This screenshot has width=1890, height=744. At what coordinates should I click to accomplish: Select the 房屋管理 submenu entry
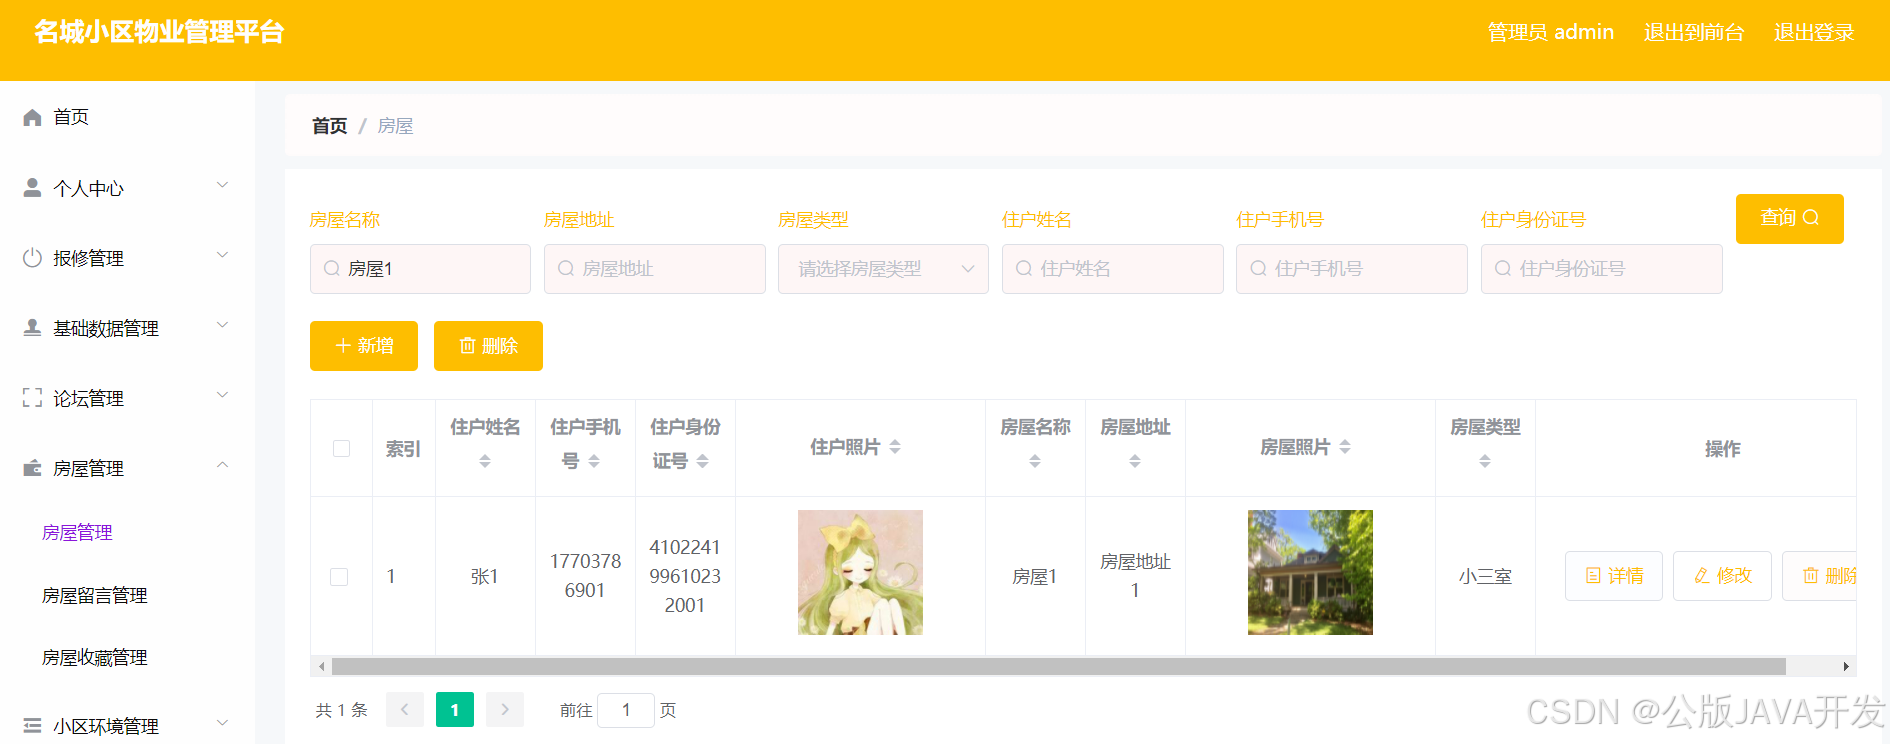click(x=77, y=532)
